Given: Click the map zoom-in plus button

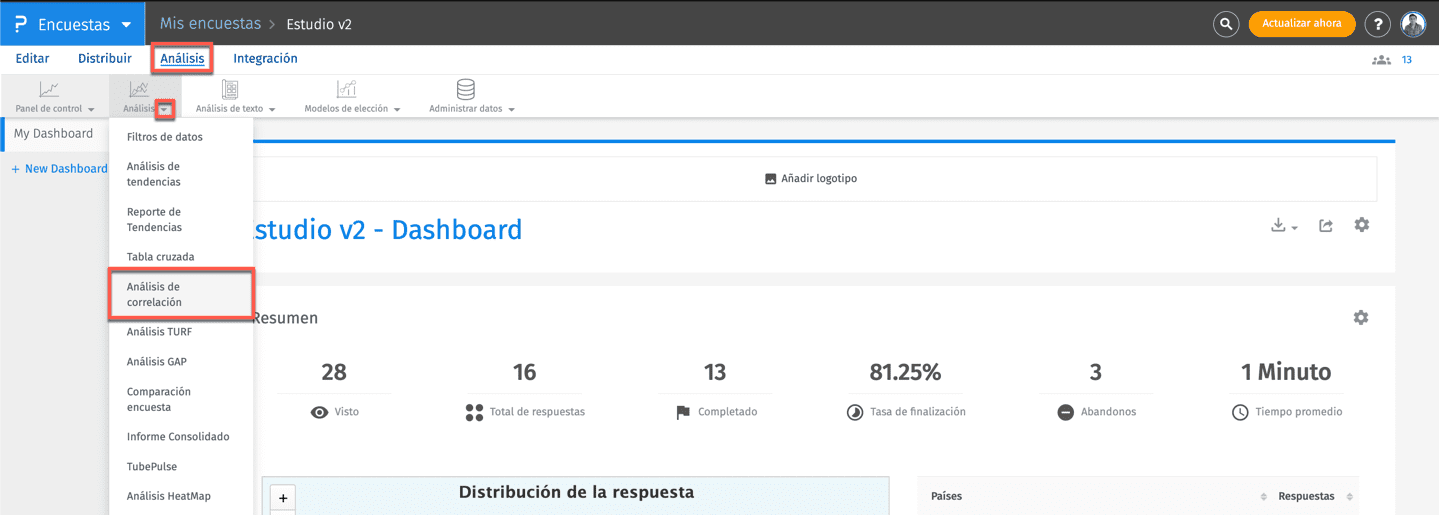Looking at the screenshot, I should pyautogui.click(x=283, y=498).
